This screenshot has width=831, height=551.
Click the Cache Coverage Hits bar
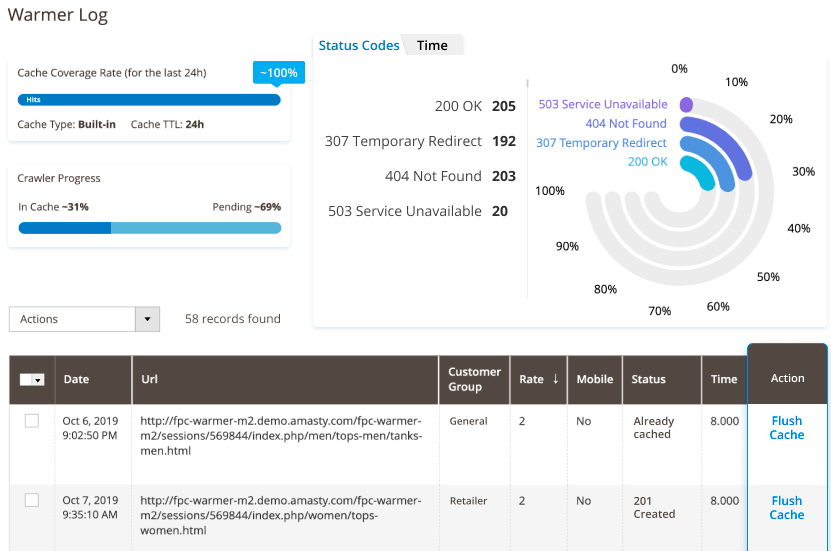[x=150, y=100]
